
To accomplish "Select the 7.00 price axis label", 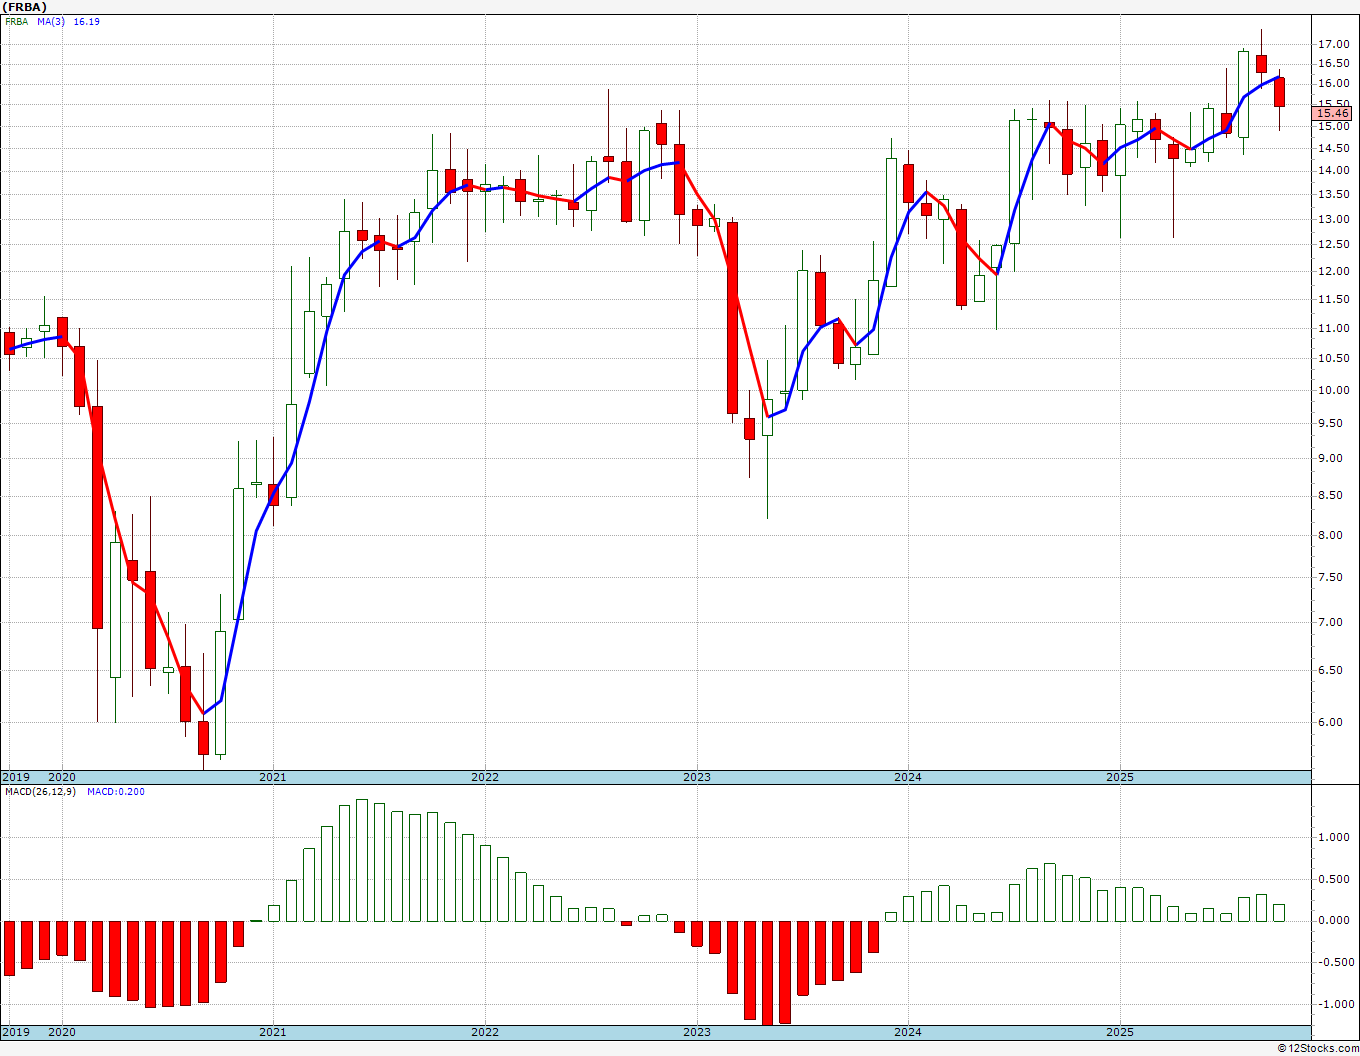I will coord(1330,622).
